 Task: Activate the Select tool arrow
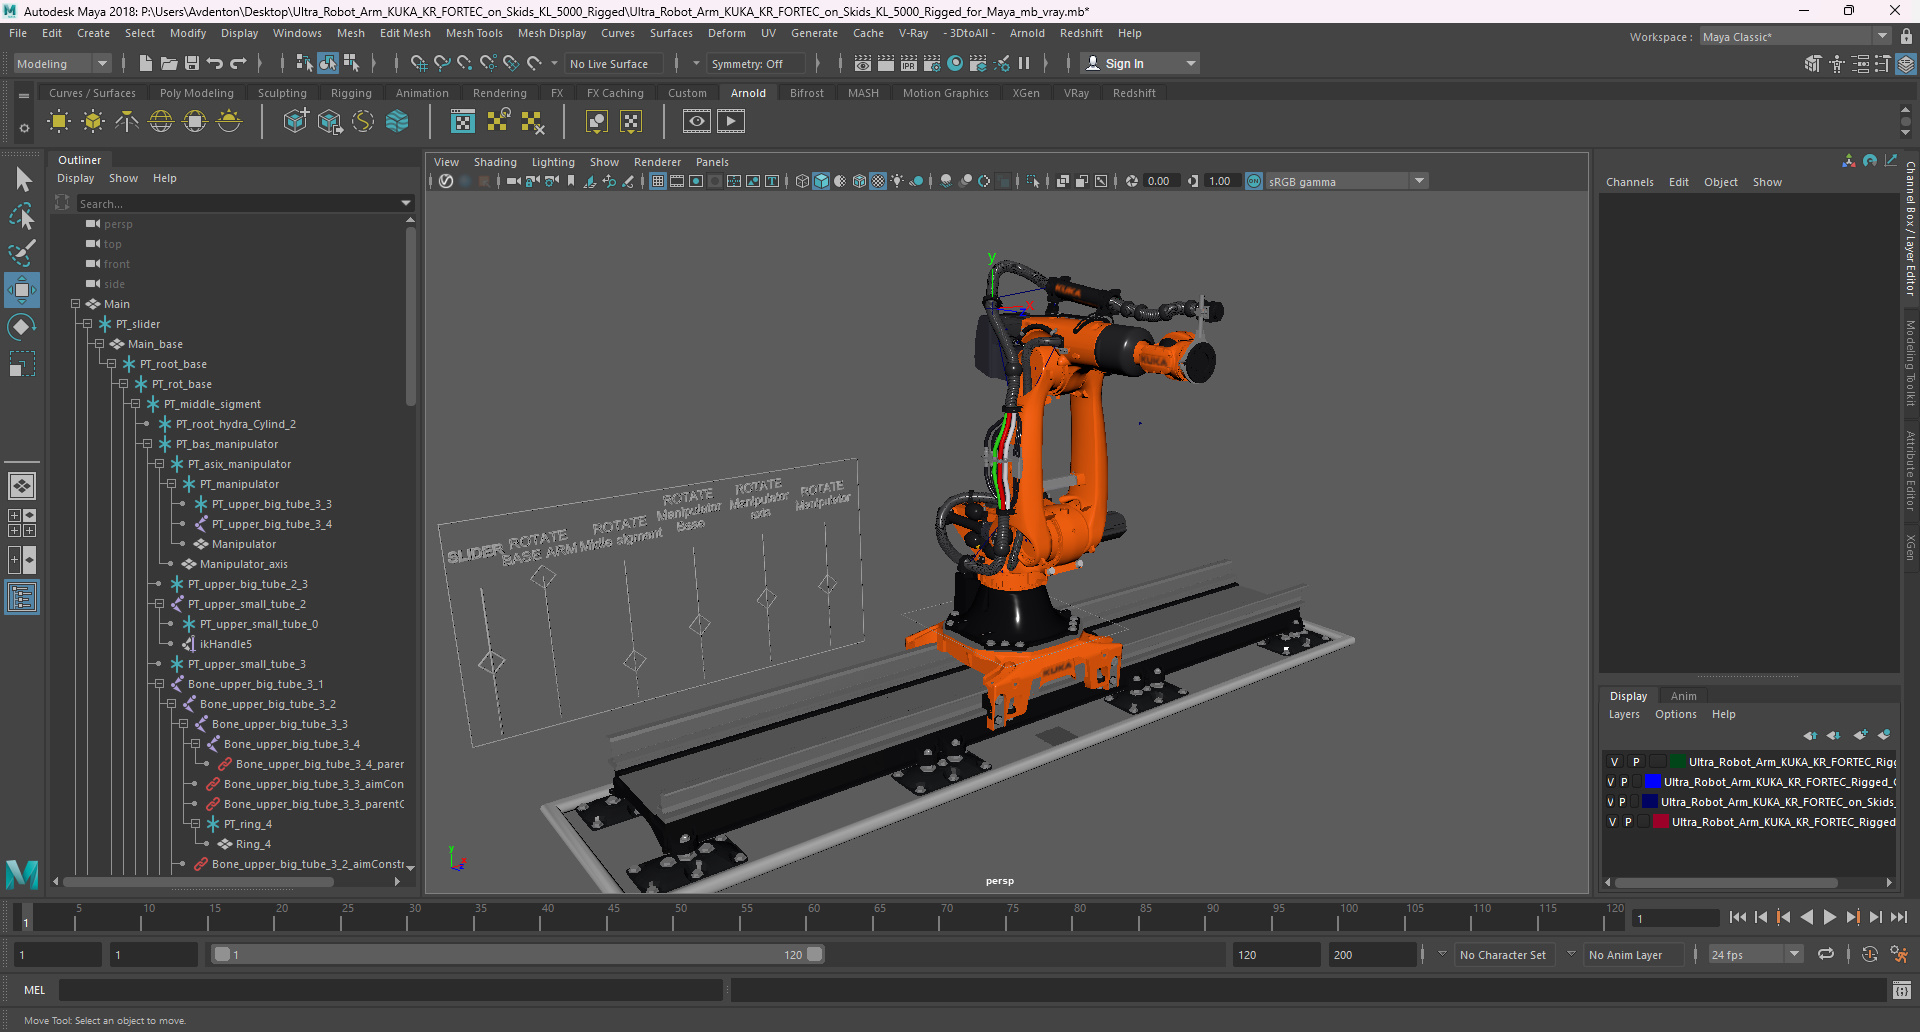(22, 179)
